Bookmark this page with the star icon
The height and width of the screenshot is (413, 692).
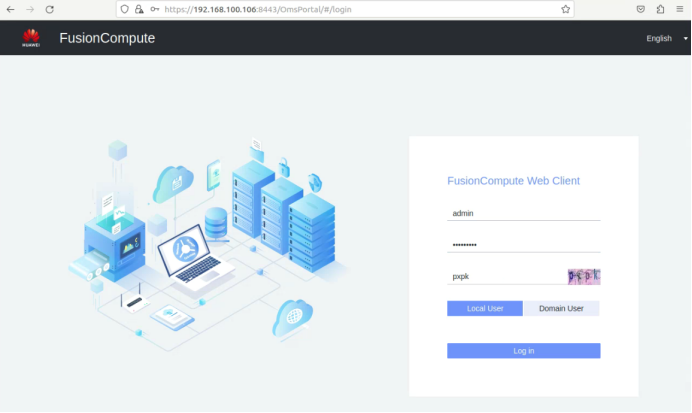click(565, 9)
